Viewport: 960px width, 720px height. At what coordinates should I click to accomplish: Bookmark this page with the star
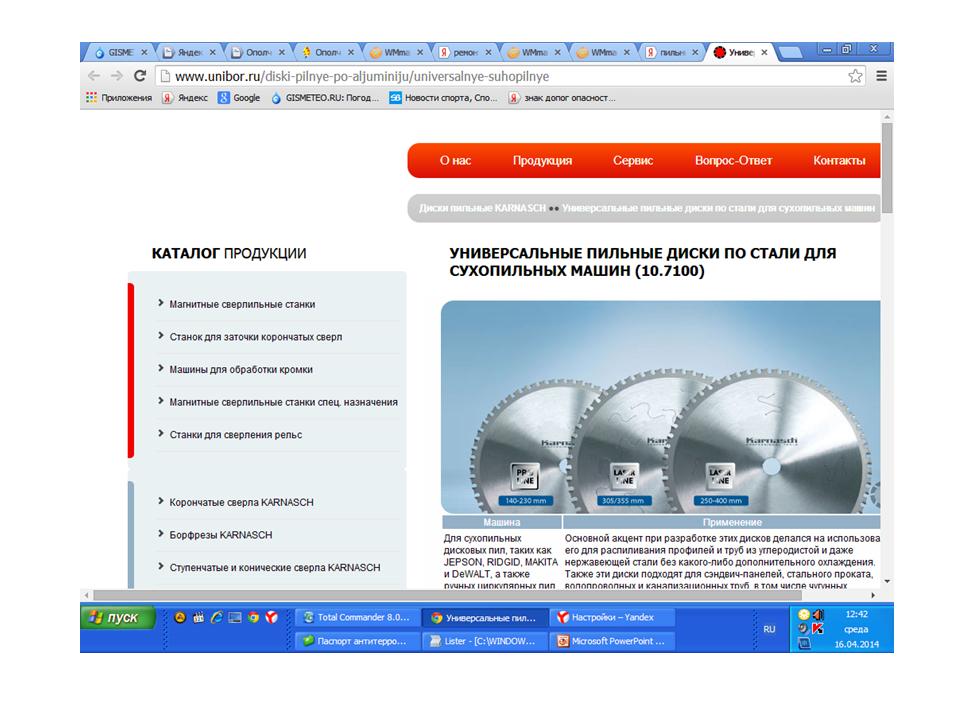[855, 76]
